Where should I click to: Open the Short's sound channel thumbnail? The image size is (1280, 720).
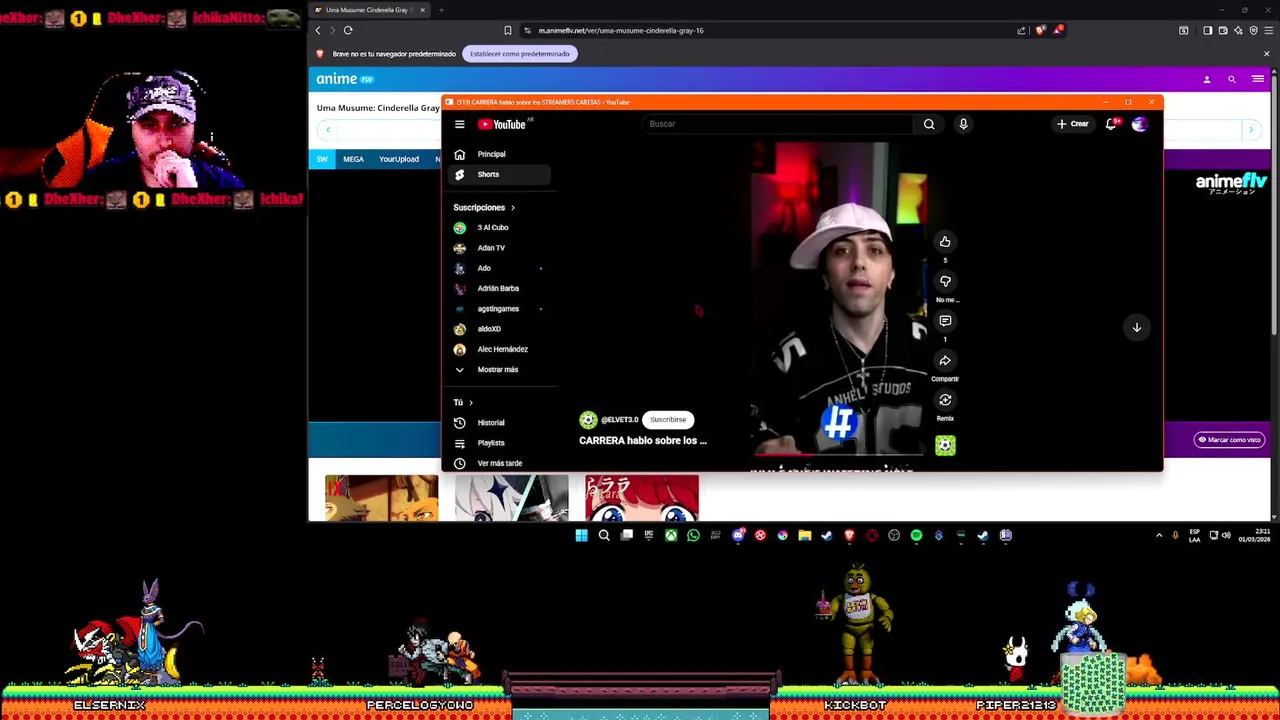(x=945, y=446)
